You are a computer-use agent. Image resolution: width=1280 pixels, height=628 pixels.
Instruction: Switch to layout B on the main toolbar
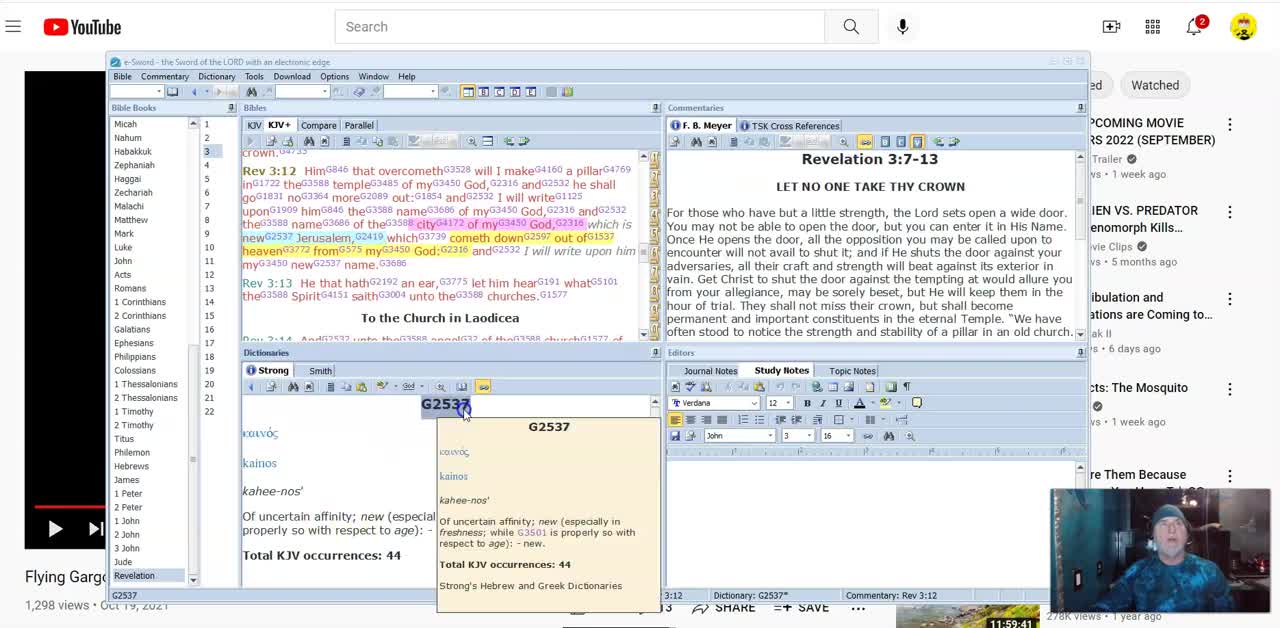484,92
